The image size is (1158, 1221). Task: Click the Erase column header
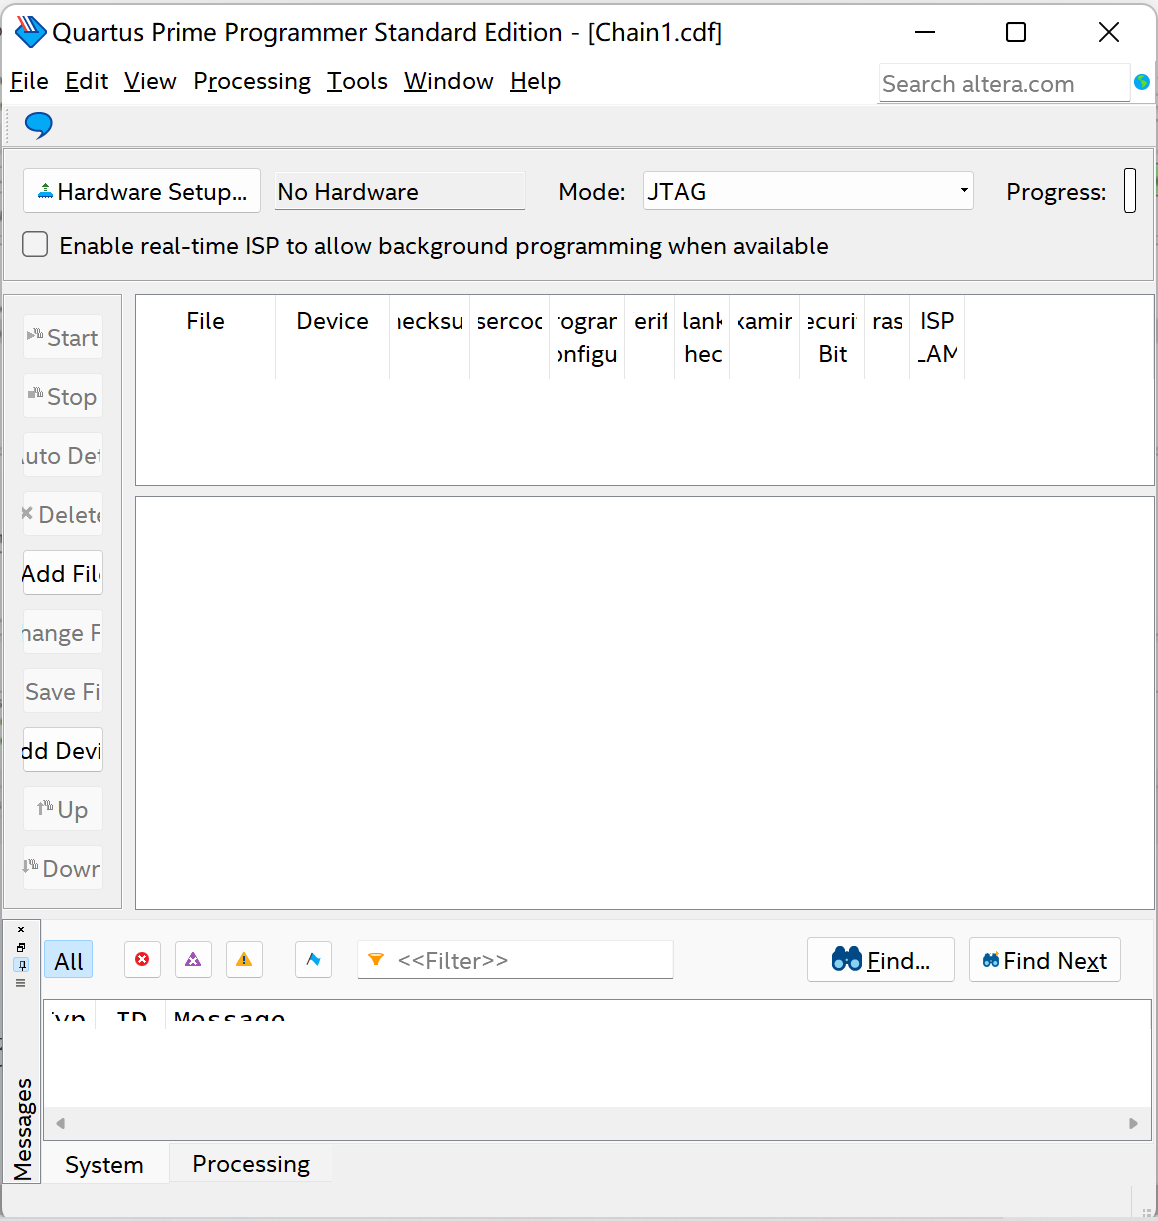[887, 337]
